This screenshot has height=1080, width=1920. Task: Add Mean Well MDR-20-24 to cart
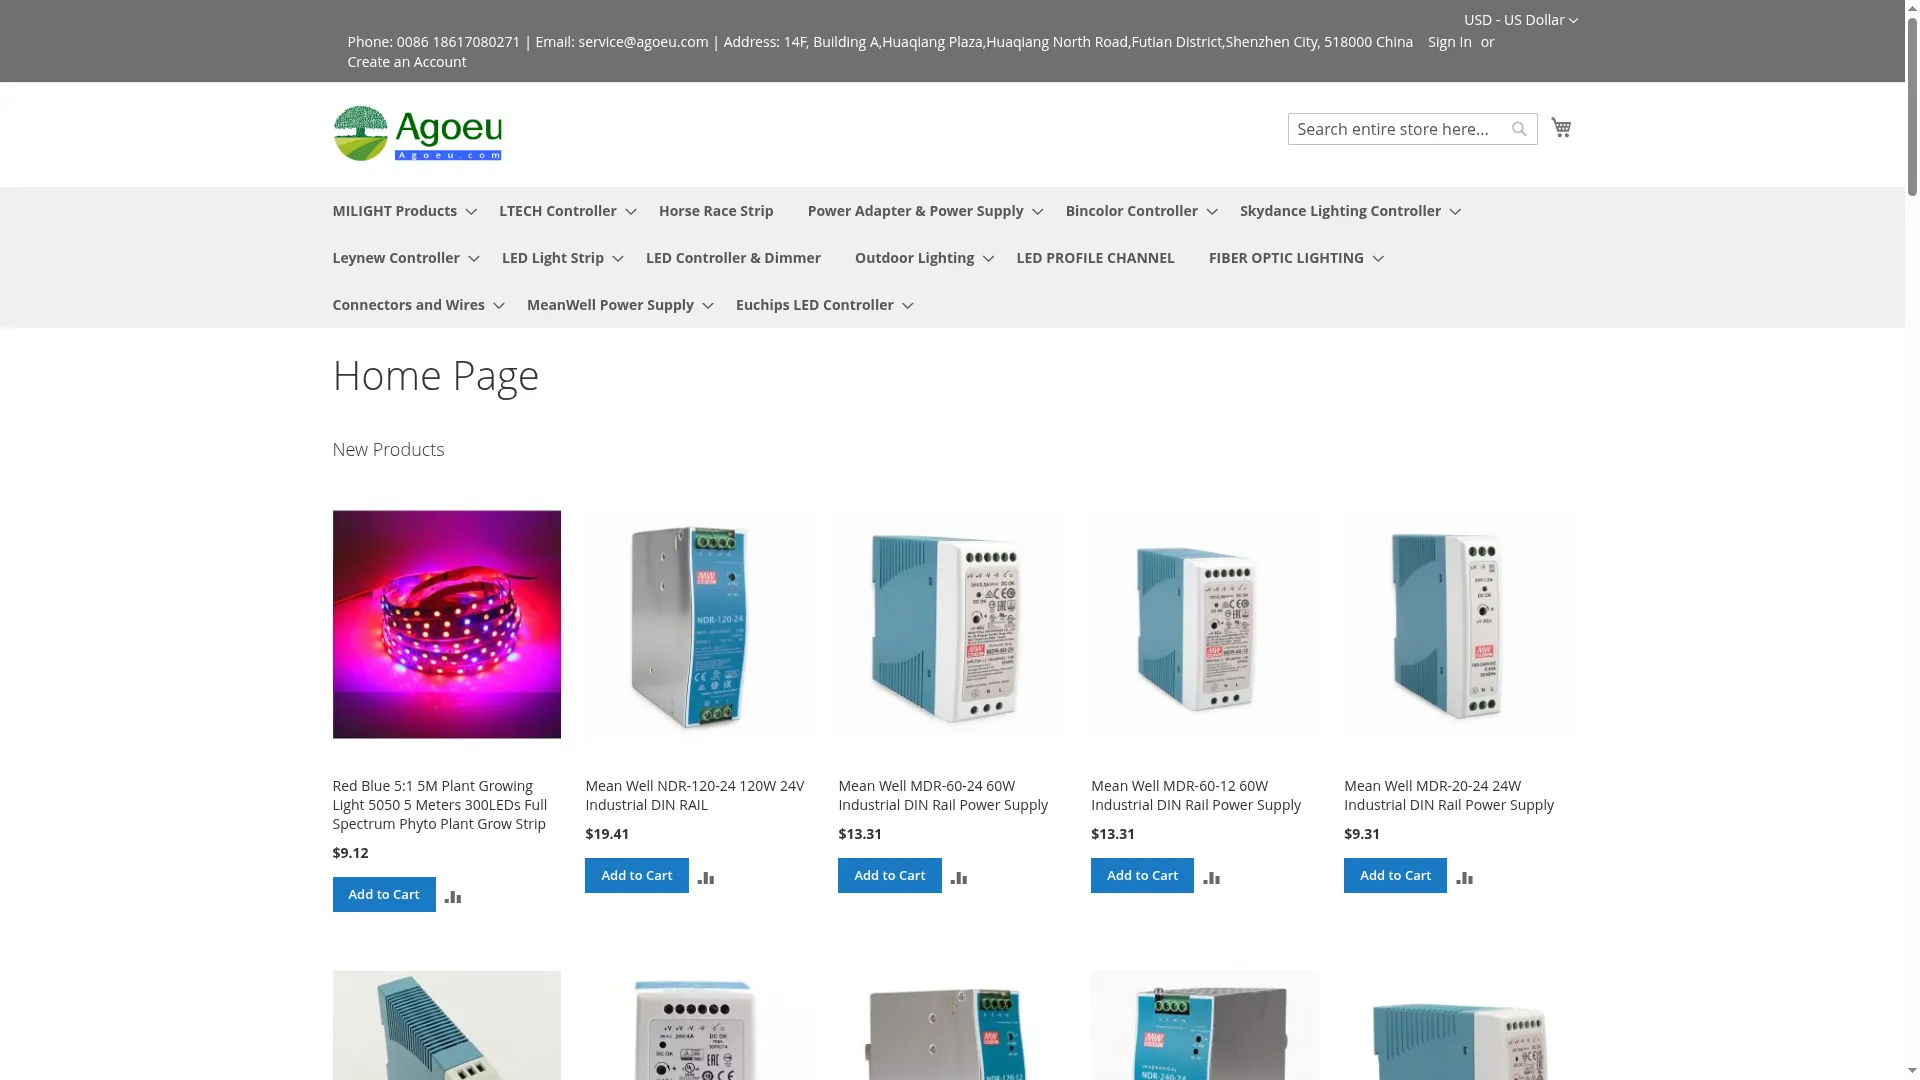coord(1395,876)
